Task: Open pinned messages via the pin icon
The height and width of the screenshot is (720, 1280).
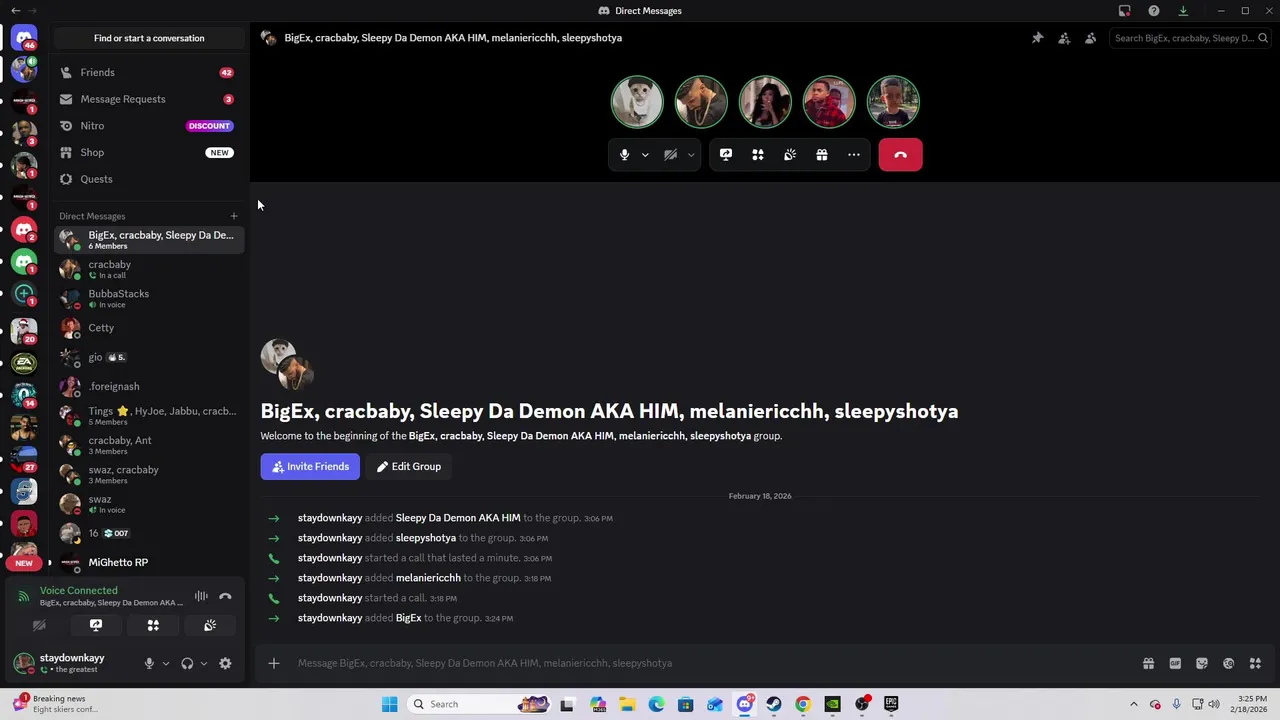Action: coord(1037,38)
